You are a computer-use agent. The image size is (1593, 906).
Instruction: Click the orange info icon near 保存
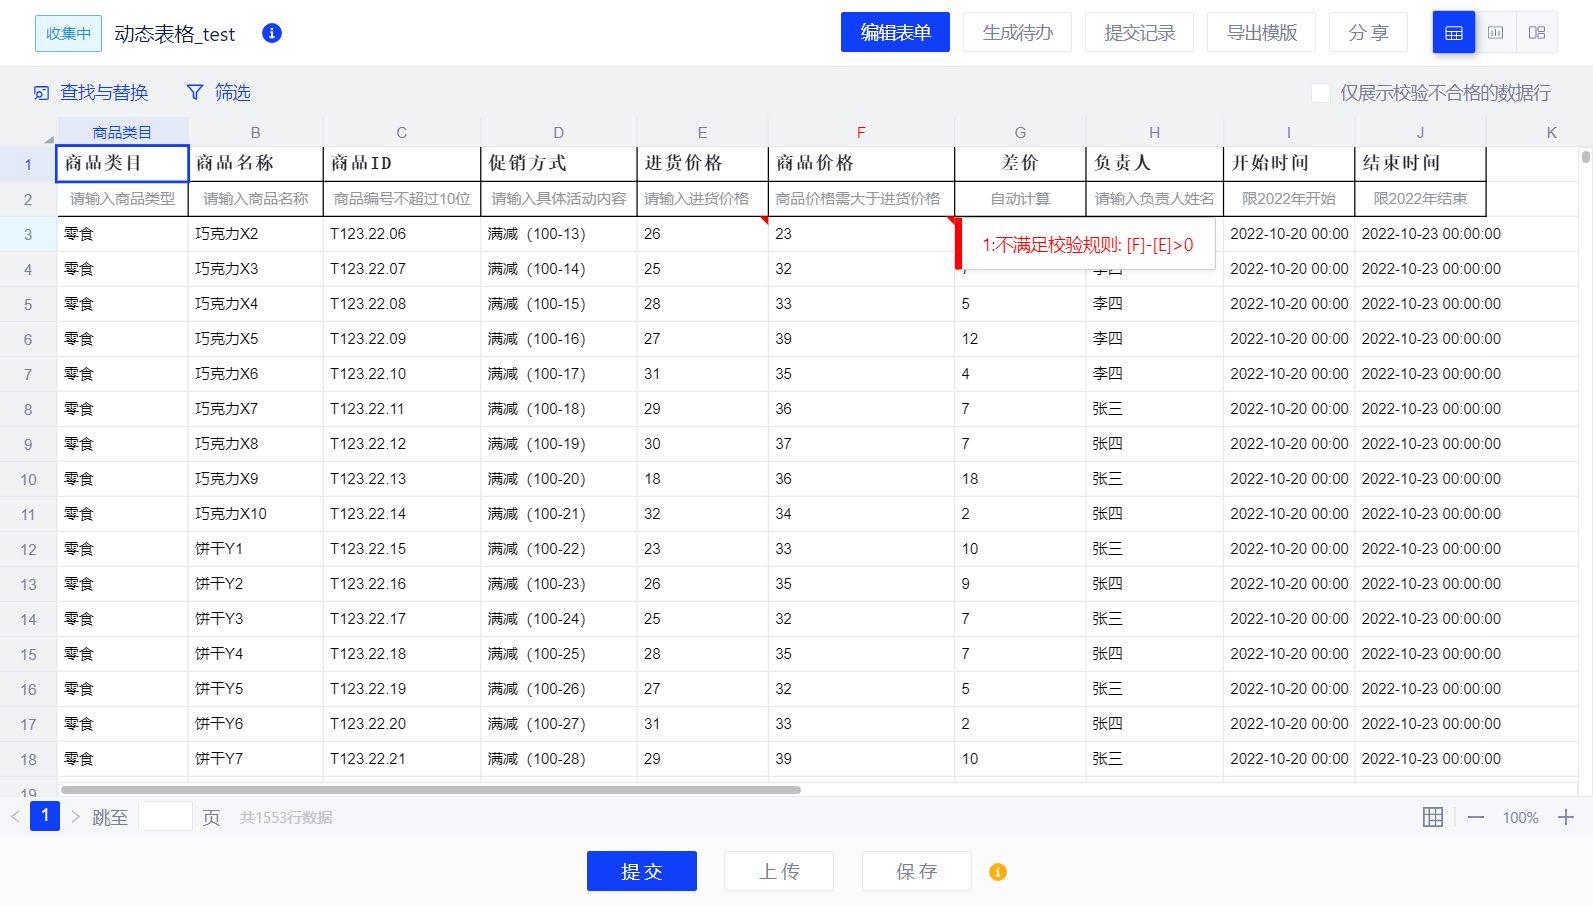click(997, 872)
